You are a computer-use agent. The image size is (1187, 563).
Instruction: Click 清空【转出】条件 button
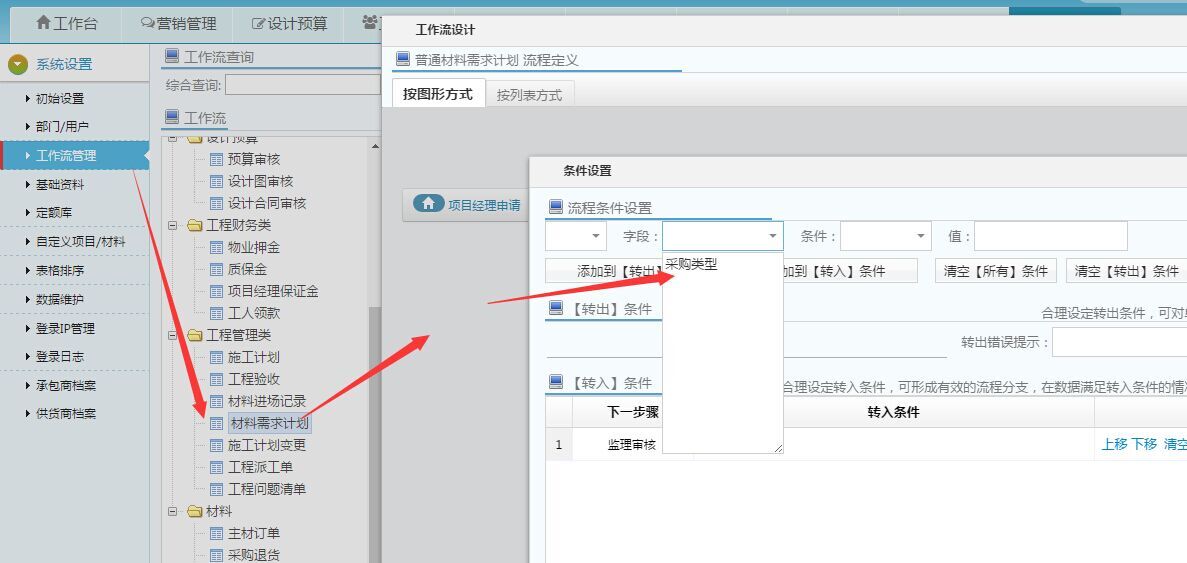pos(1126,271)
